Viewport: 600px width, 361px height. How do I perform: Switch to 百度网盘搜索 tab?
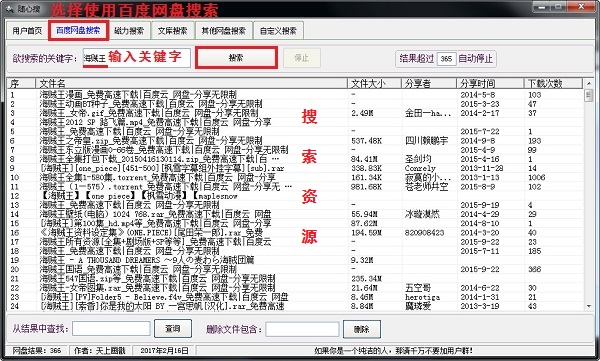click(x=78, y=30)
